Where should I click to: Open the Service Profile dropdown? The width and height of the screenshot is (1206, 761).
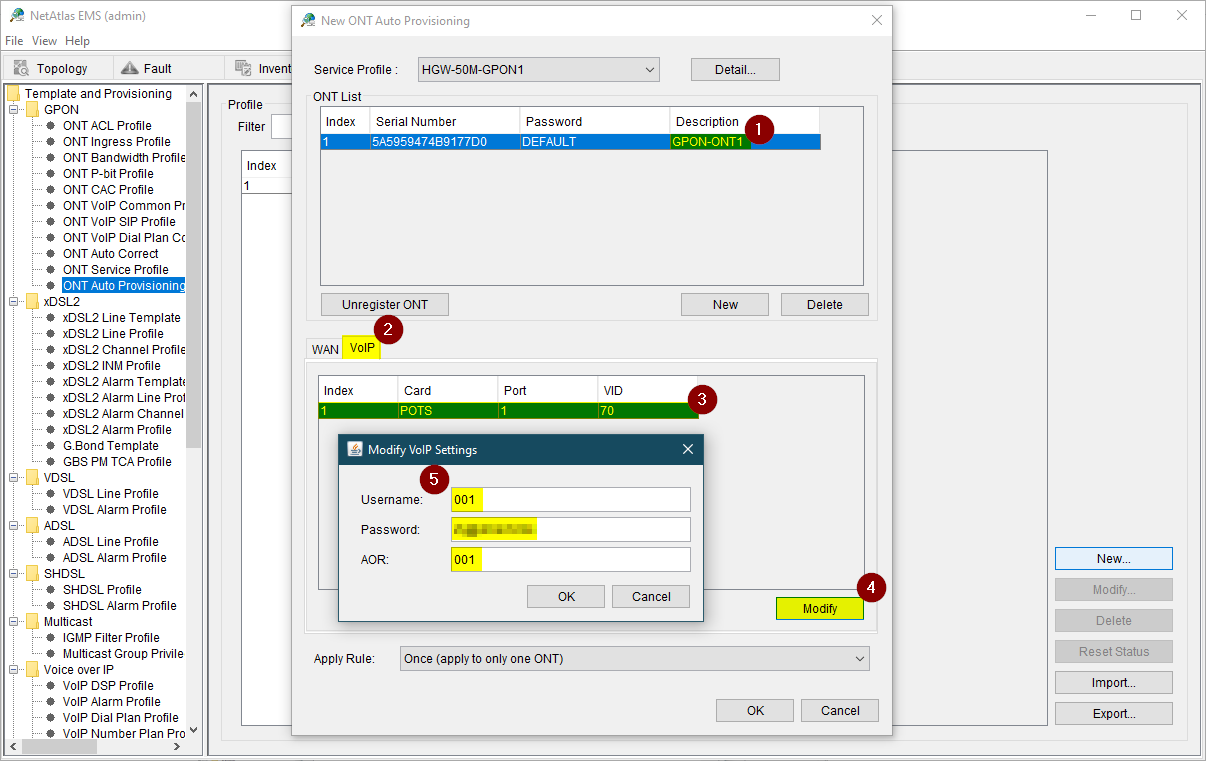(538, 70)
